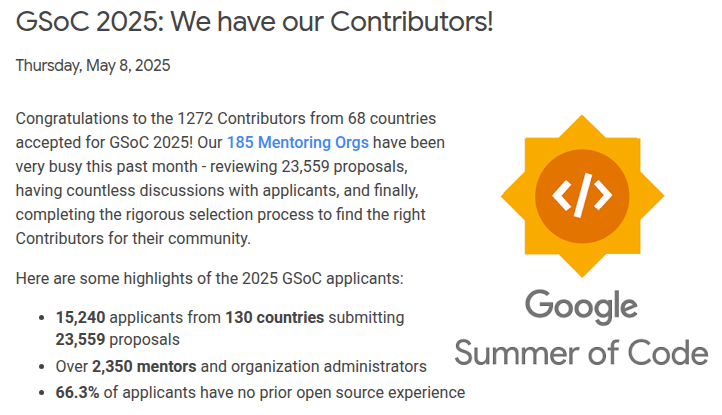The height and width of the screenshot is (415, 722).
Task: Click the Here are some highlights sentence
Action: coord(210,279)
